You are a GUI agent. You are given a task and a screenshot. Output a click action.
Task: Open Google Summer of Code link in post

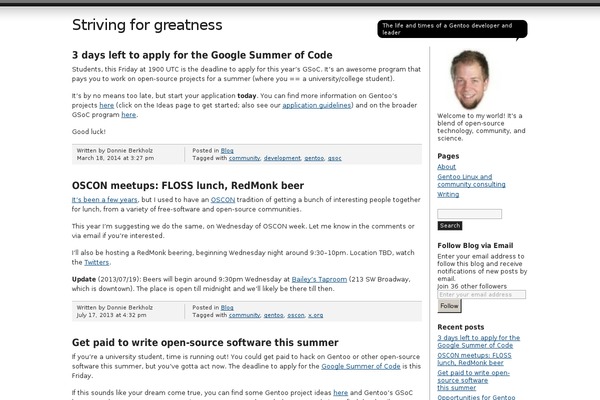coord(361,366)
